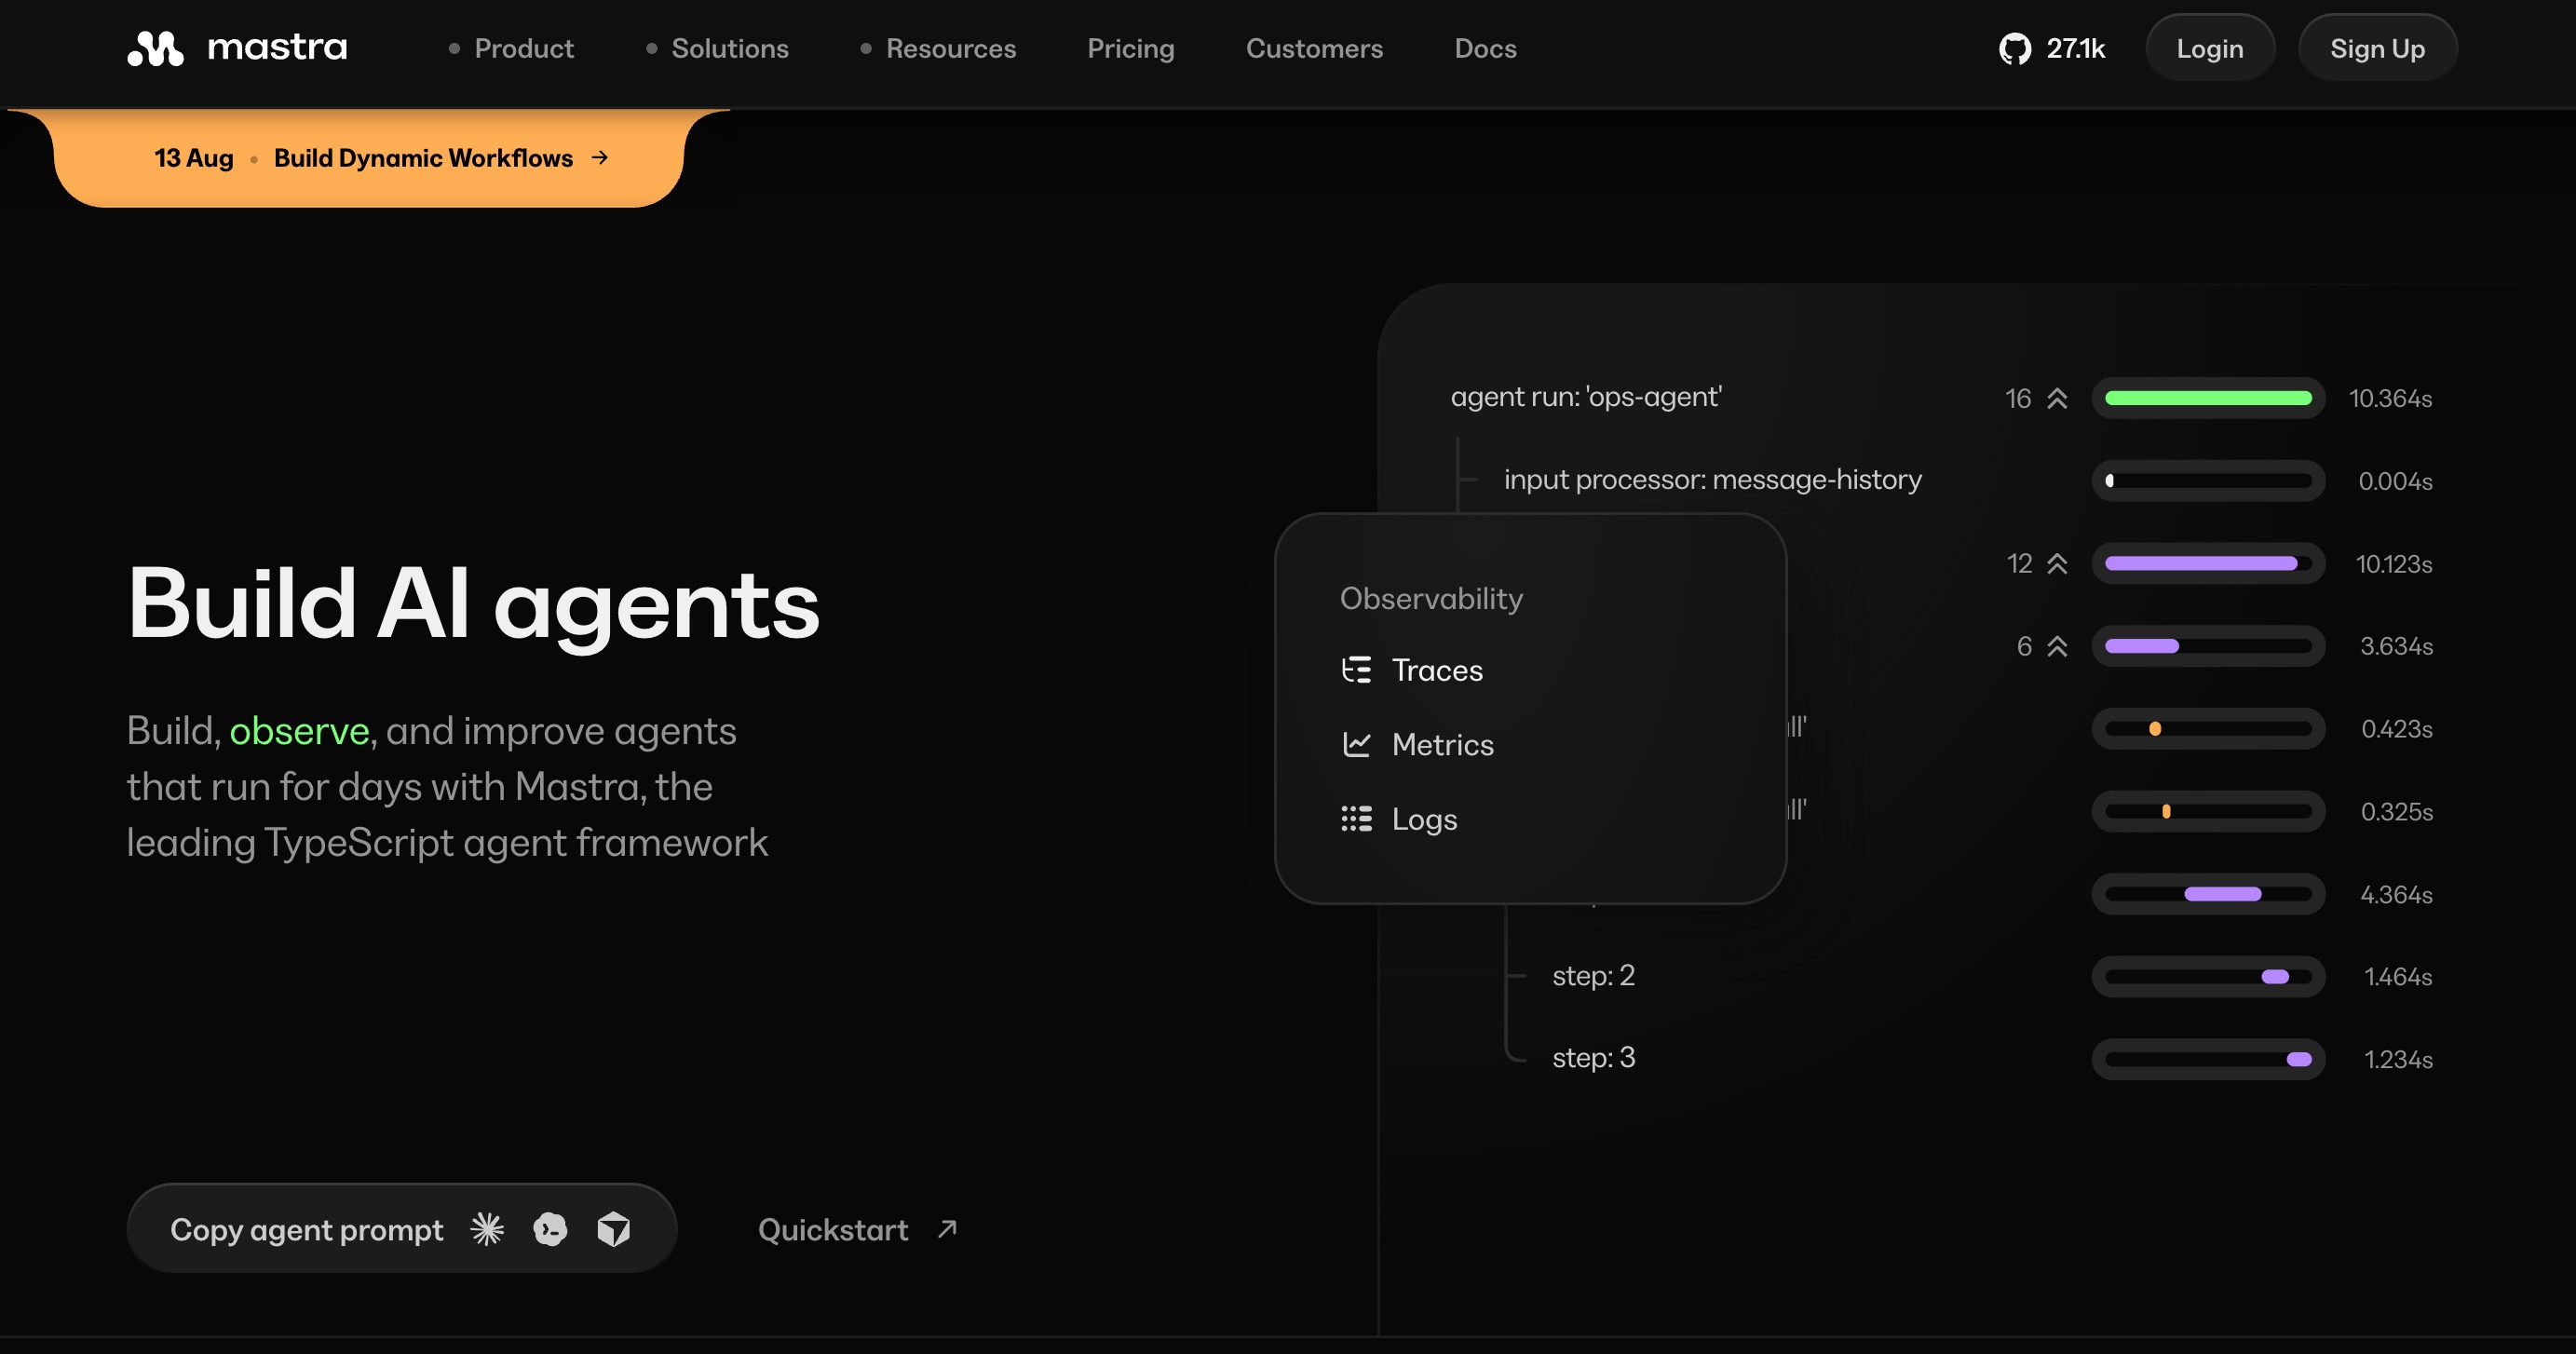Click the cube icon in Copy agent prompt
Viewport: 2576px width, 1354px height.
click(613, 1229)
